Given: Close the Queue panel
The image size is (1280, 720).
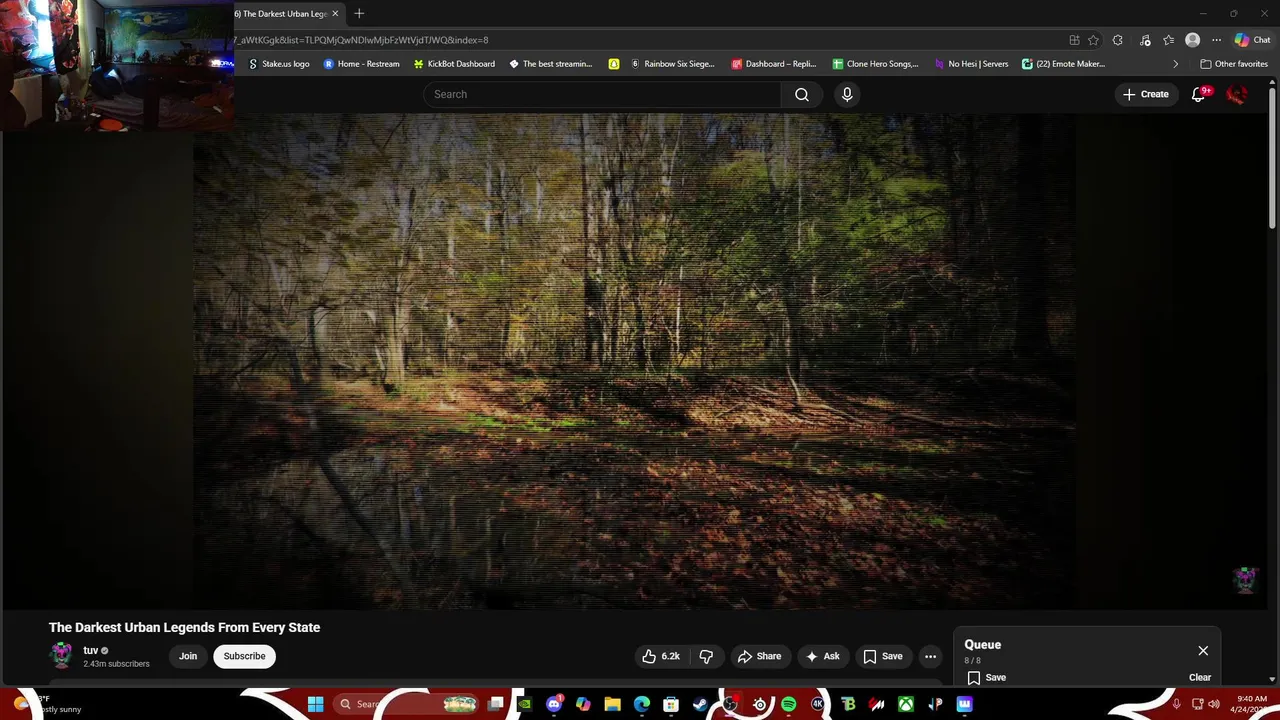Looking at the screenshot, I should [x=1203, y=650].
